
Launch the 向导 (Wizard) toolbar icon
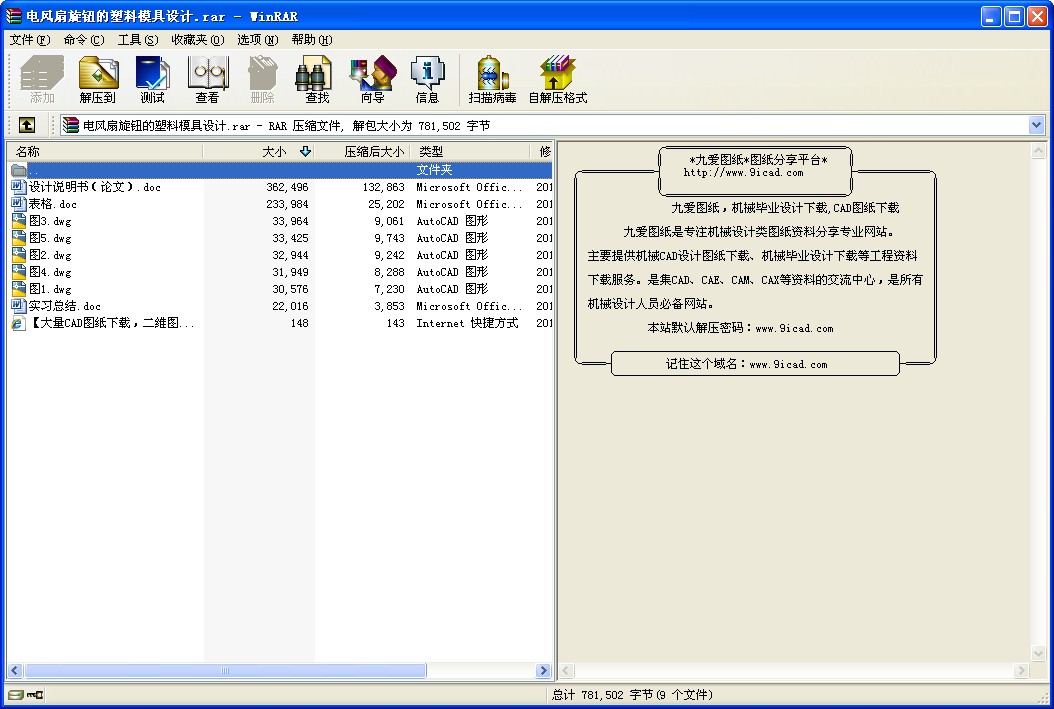(372, 79)
